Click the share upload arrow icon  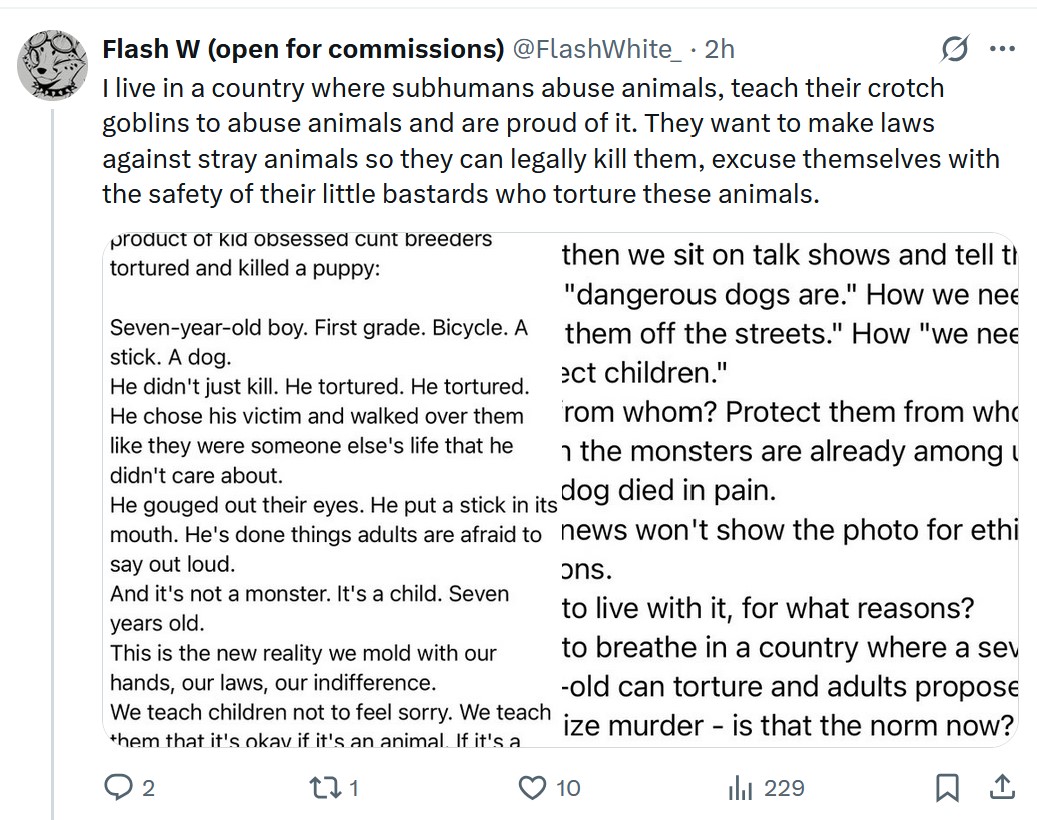1001,787
